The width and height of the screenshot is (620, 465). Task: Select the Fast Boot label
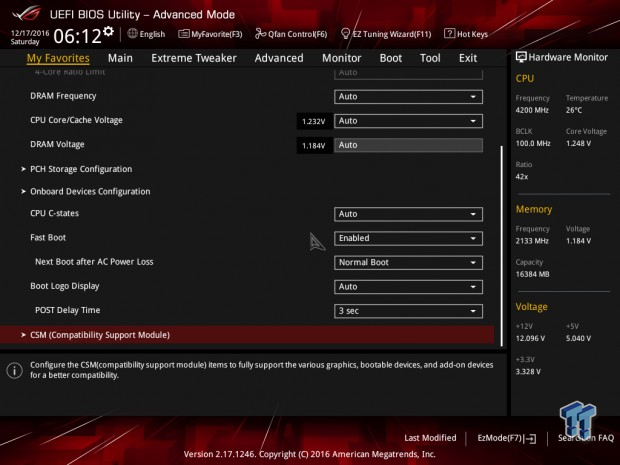tap(48, 238)
